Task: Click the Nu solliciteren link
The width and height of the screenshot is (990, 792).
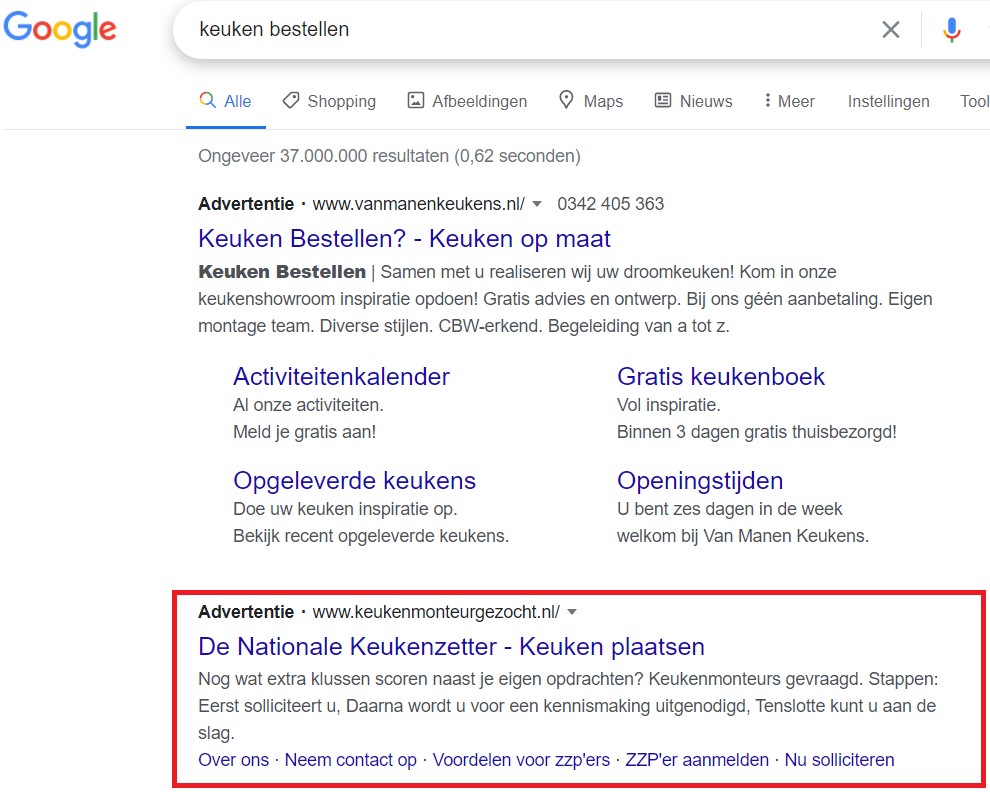Action: point(839,759)
